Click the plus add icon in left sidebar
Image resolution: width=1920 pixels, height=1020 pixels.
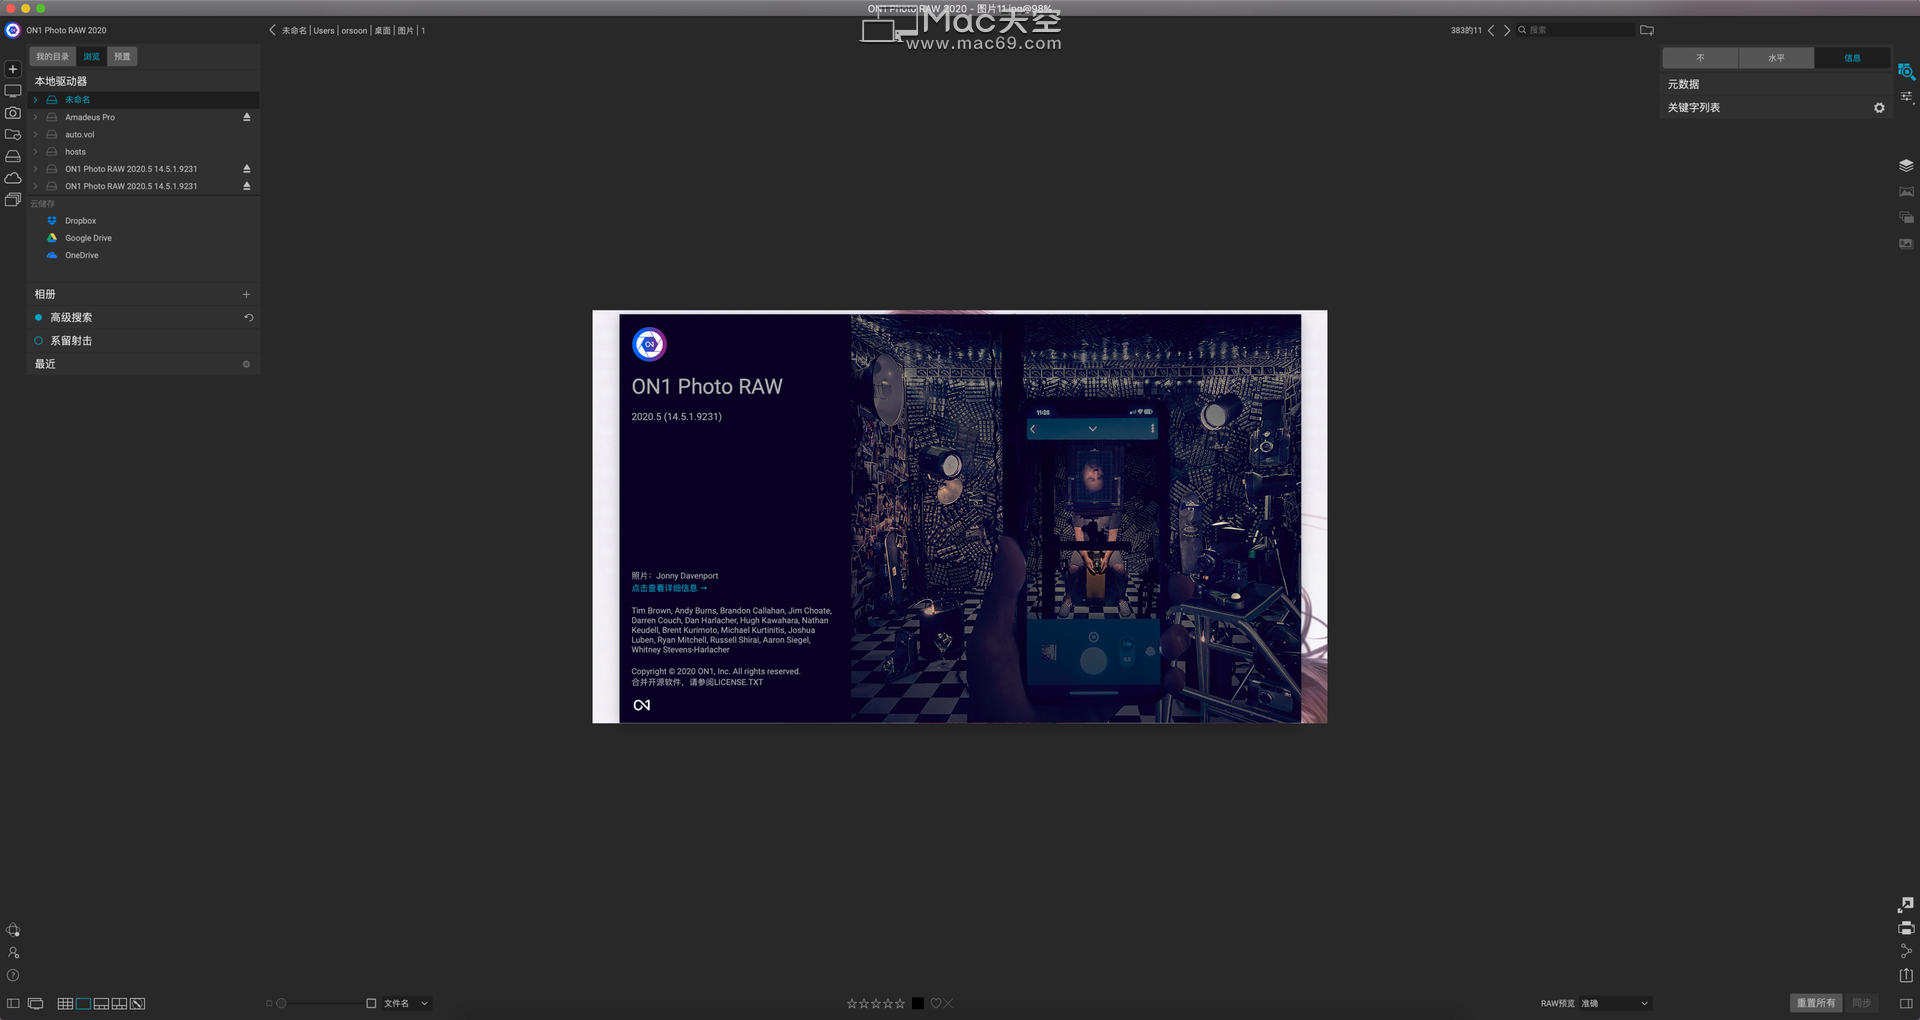[x=13, y=69]
